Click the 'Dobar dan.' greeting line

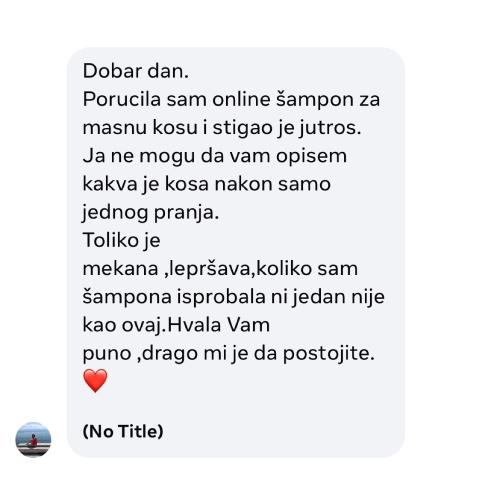click(x=136, y=71)
